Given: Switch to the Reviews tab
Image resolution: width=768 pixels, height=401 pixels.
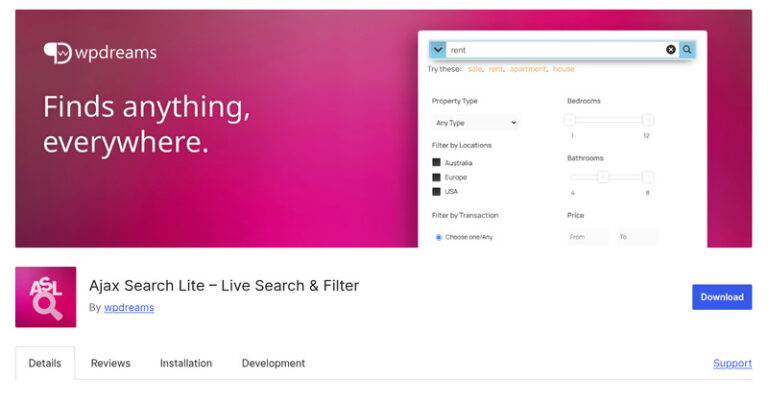Looking at the screenshot, I should [111, 363].
